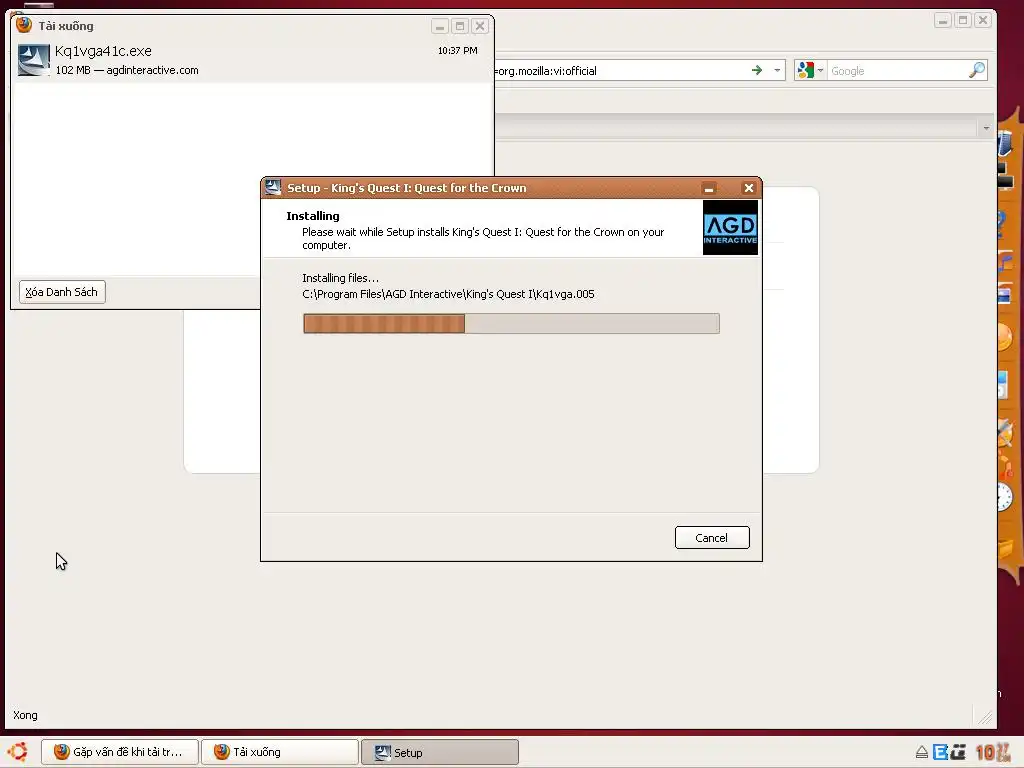Maximize the Tải xuống downloads window
This screenshot has height=768, width=1024.
[460, 26]
